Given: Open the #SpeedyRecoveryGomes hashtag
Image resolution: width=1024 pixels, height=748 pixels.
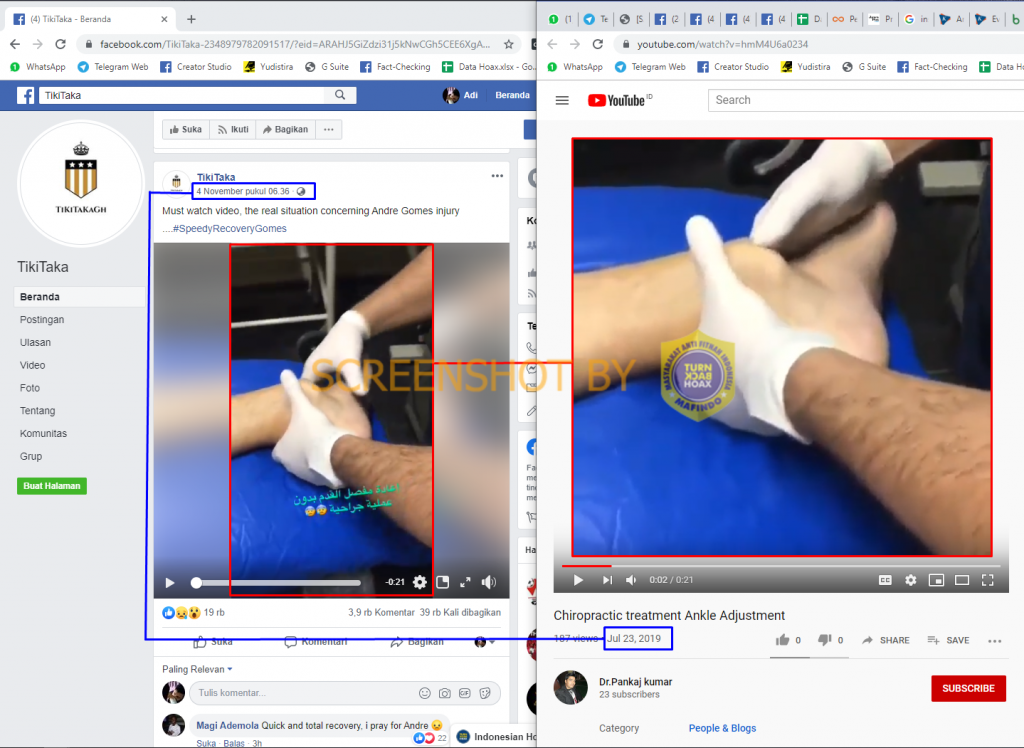Looking at the screenshot, I should coord(229,229).
